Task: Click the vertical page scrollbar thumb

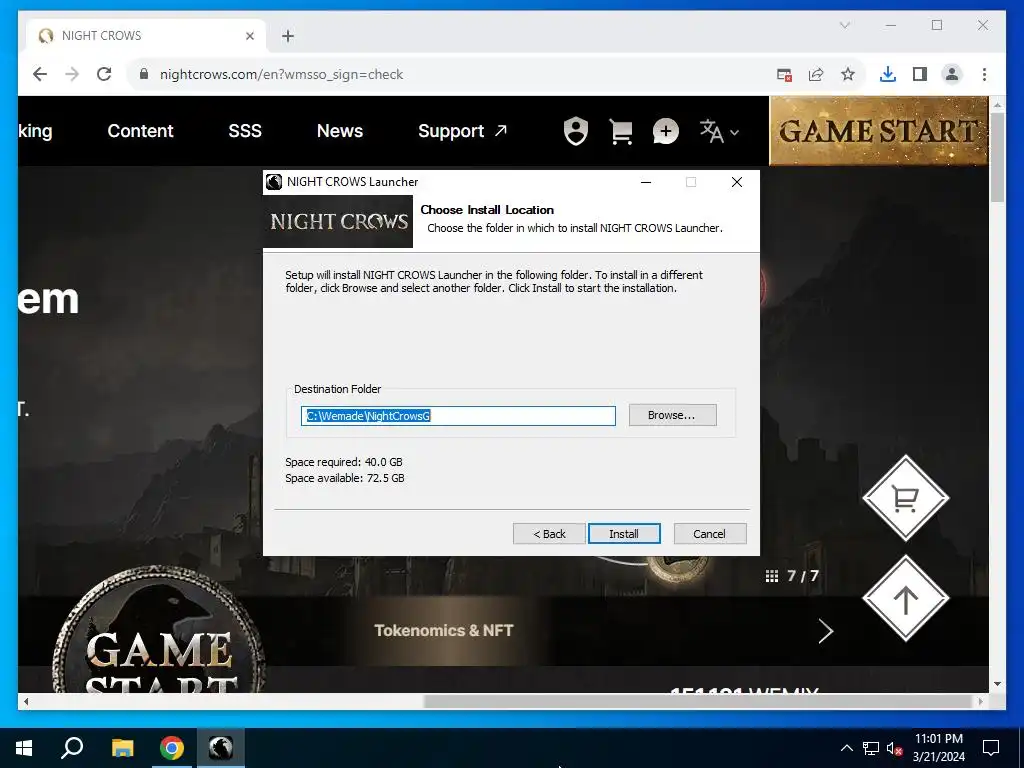Action: (x=997, y=157)
